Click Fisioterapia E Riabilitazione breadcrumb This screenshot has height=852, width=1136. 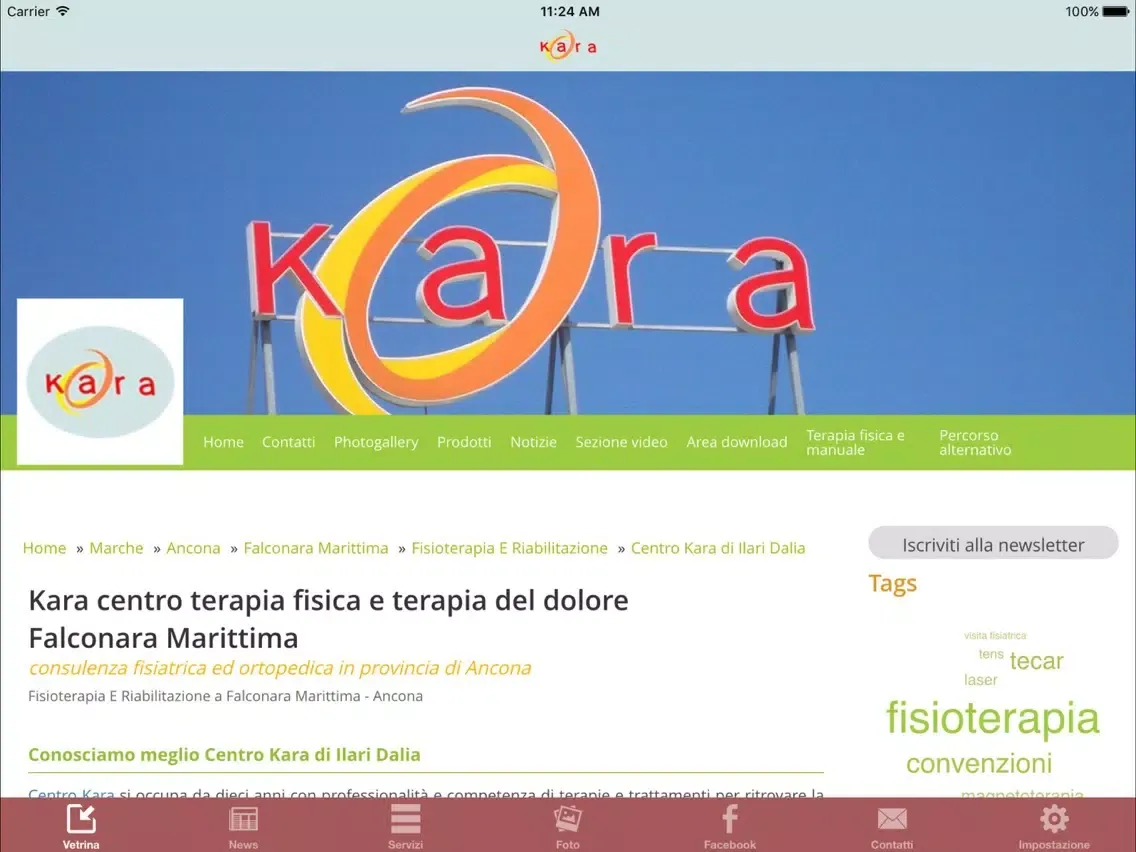pyautogui.click(x=509, y=548)
